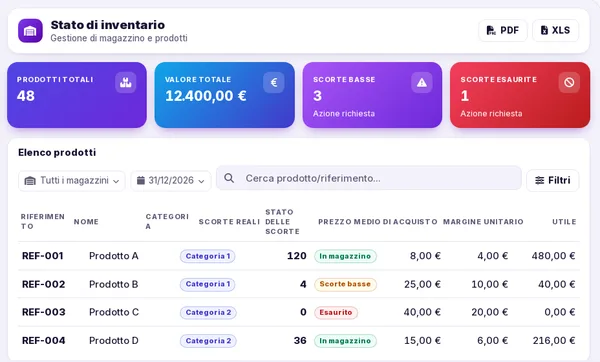Open the Scorte Basse card
Viewport: 600px width, 362px height.
click(372, 95)
